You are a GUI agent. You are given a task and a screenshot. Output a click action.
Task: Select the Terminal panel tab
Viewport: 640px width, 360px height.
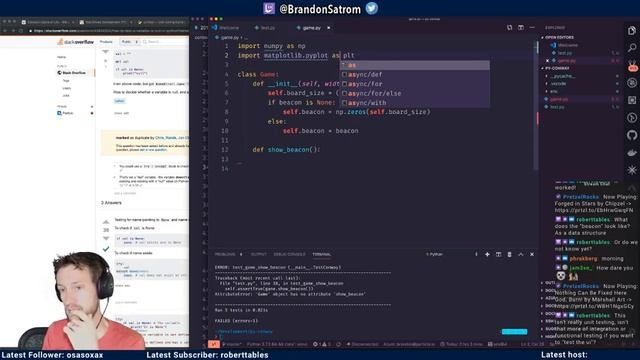[322, 254]
